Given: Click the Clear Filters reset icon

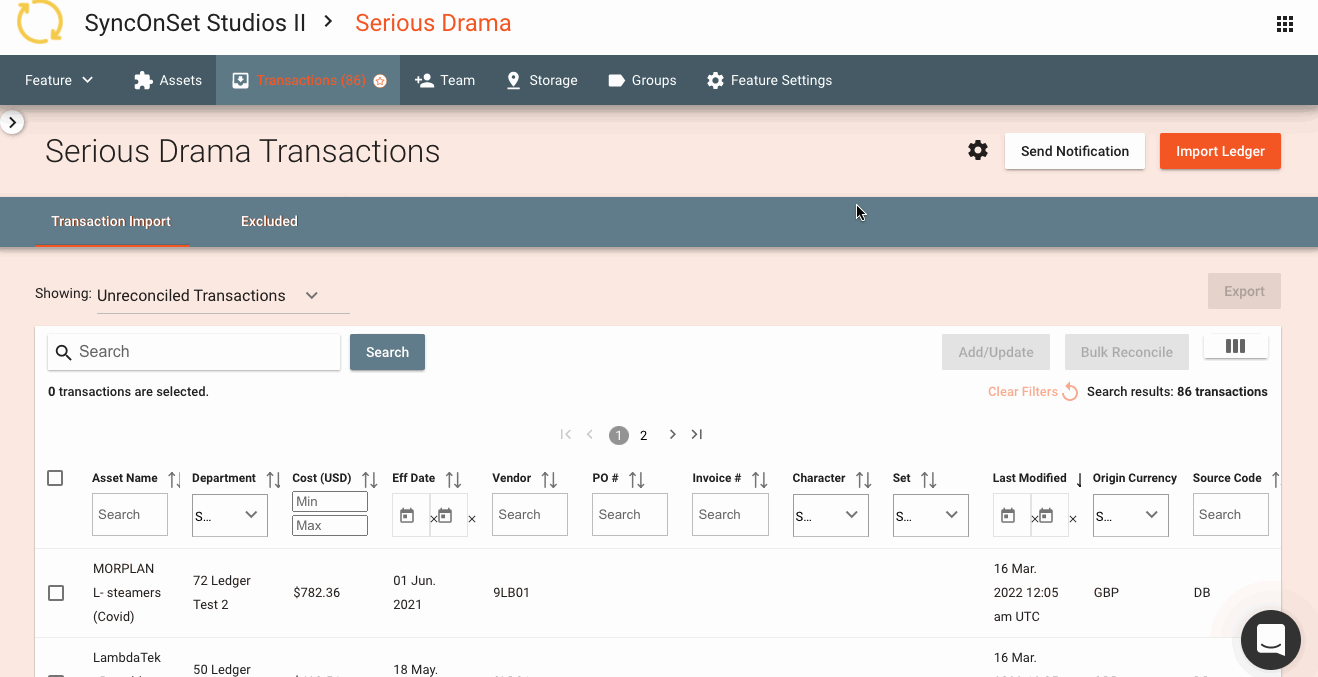Looking at the screenshot, I should click(x=1070, y=392).
